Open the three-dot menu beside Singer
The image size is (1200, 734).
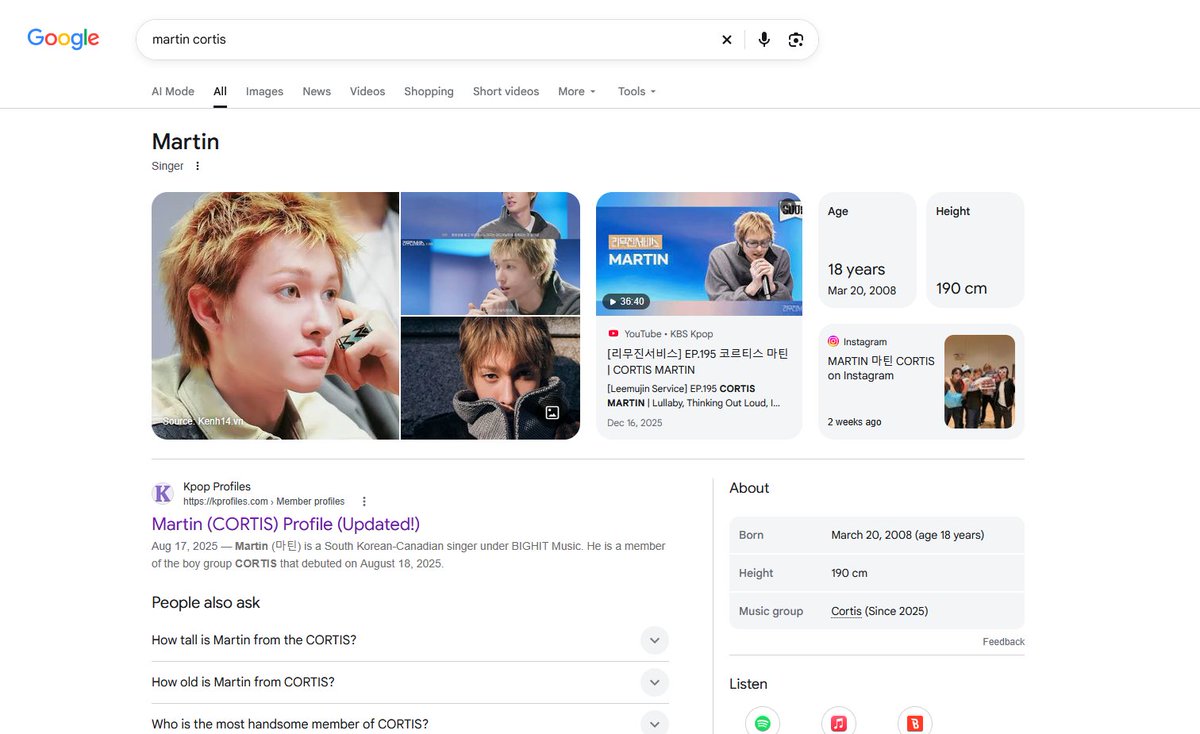pyautogui.click(x=197, y=166)
